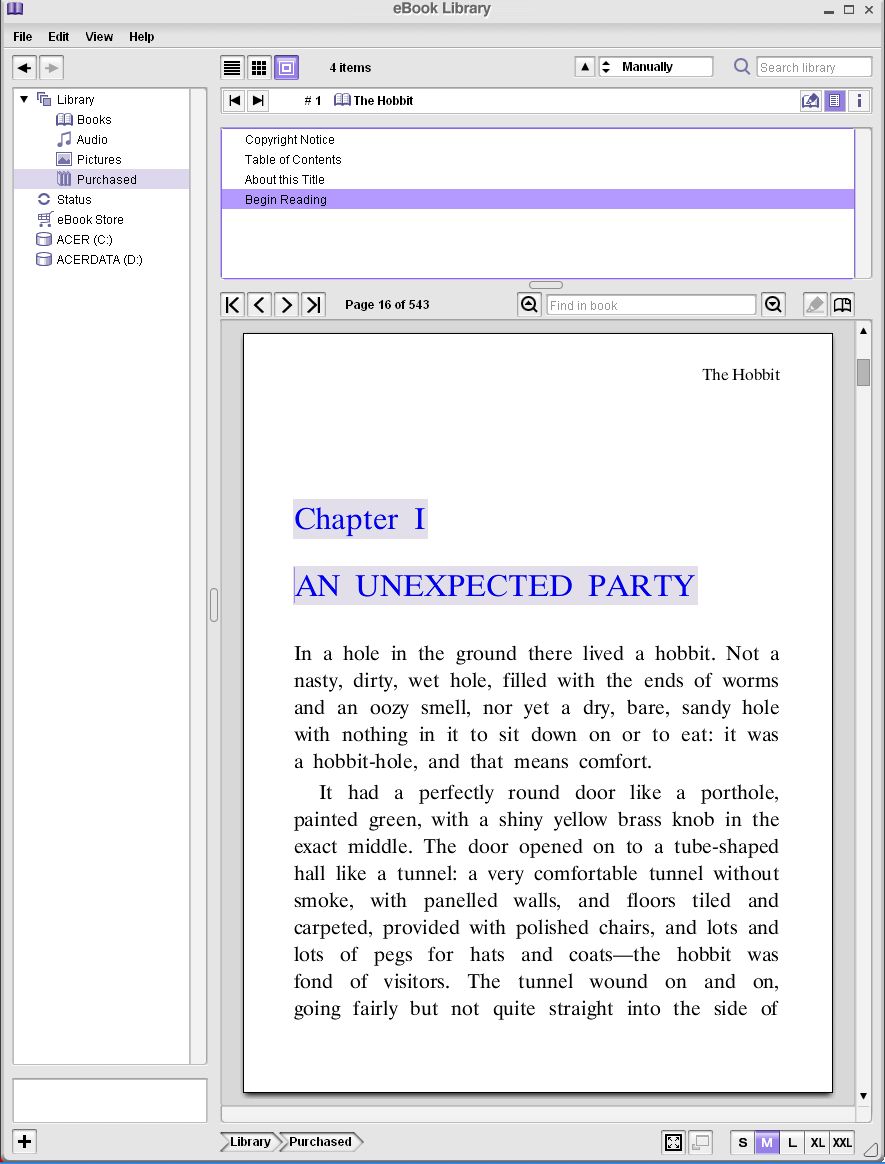Open the File menu
The width and height of the screenshot is (885, 1164).
pos(23,36)
